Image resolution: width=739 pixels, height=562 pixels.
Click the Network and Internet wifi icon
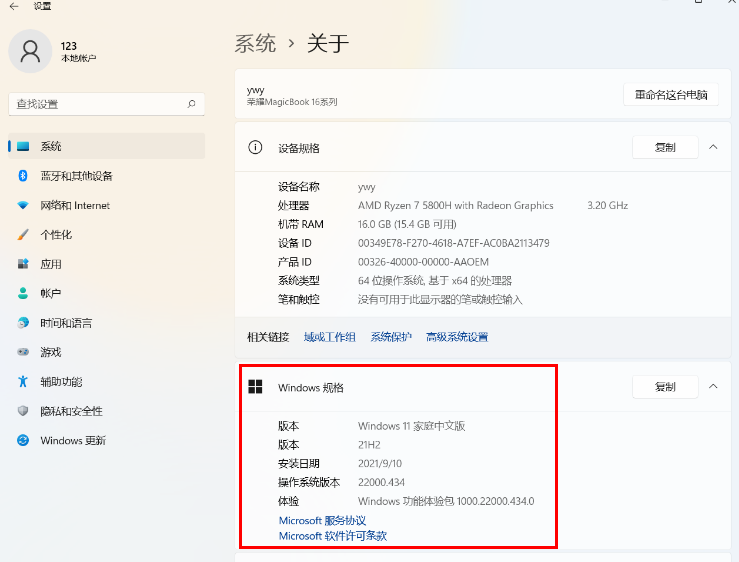23,205
